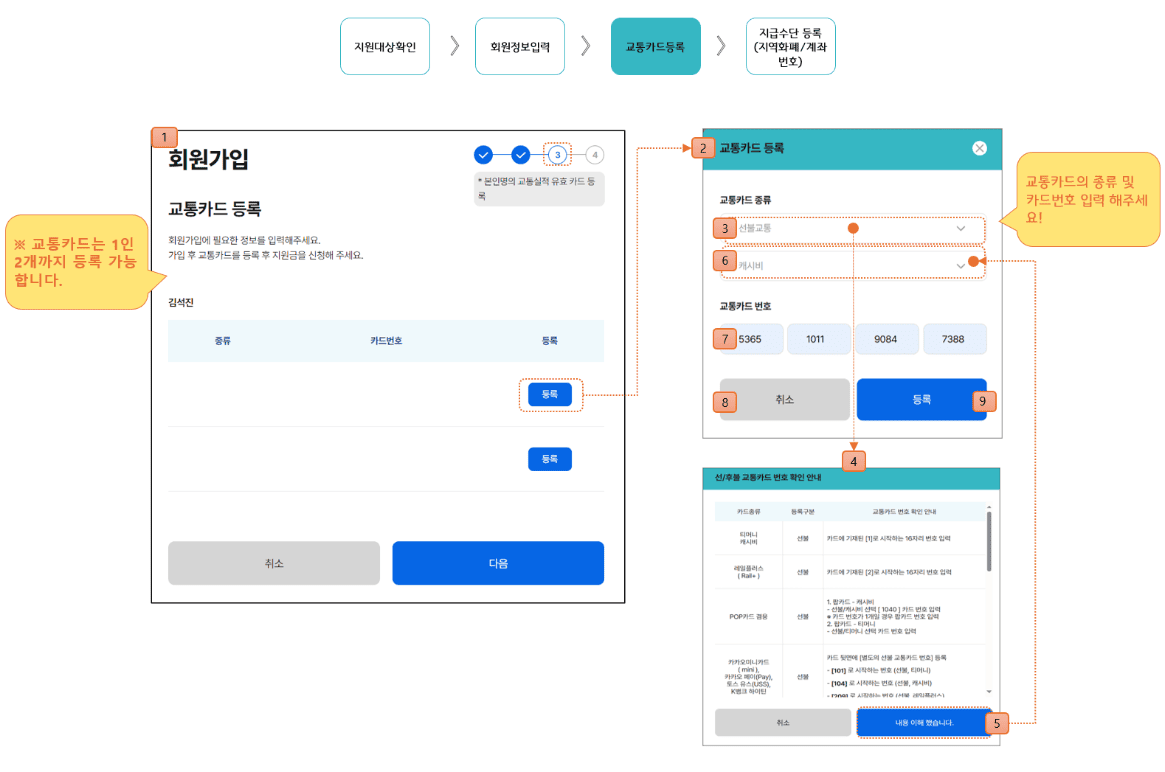Click the chevron arrow between 회원정보입력 and 교통카드등록
Screen dimensions: 1165x772
coord(586,46)
